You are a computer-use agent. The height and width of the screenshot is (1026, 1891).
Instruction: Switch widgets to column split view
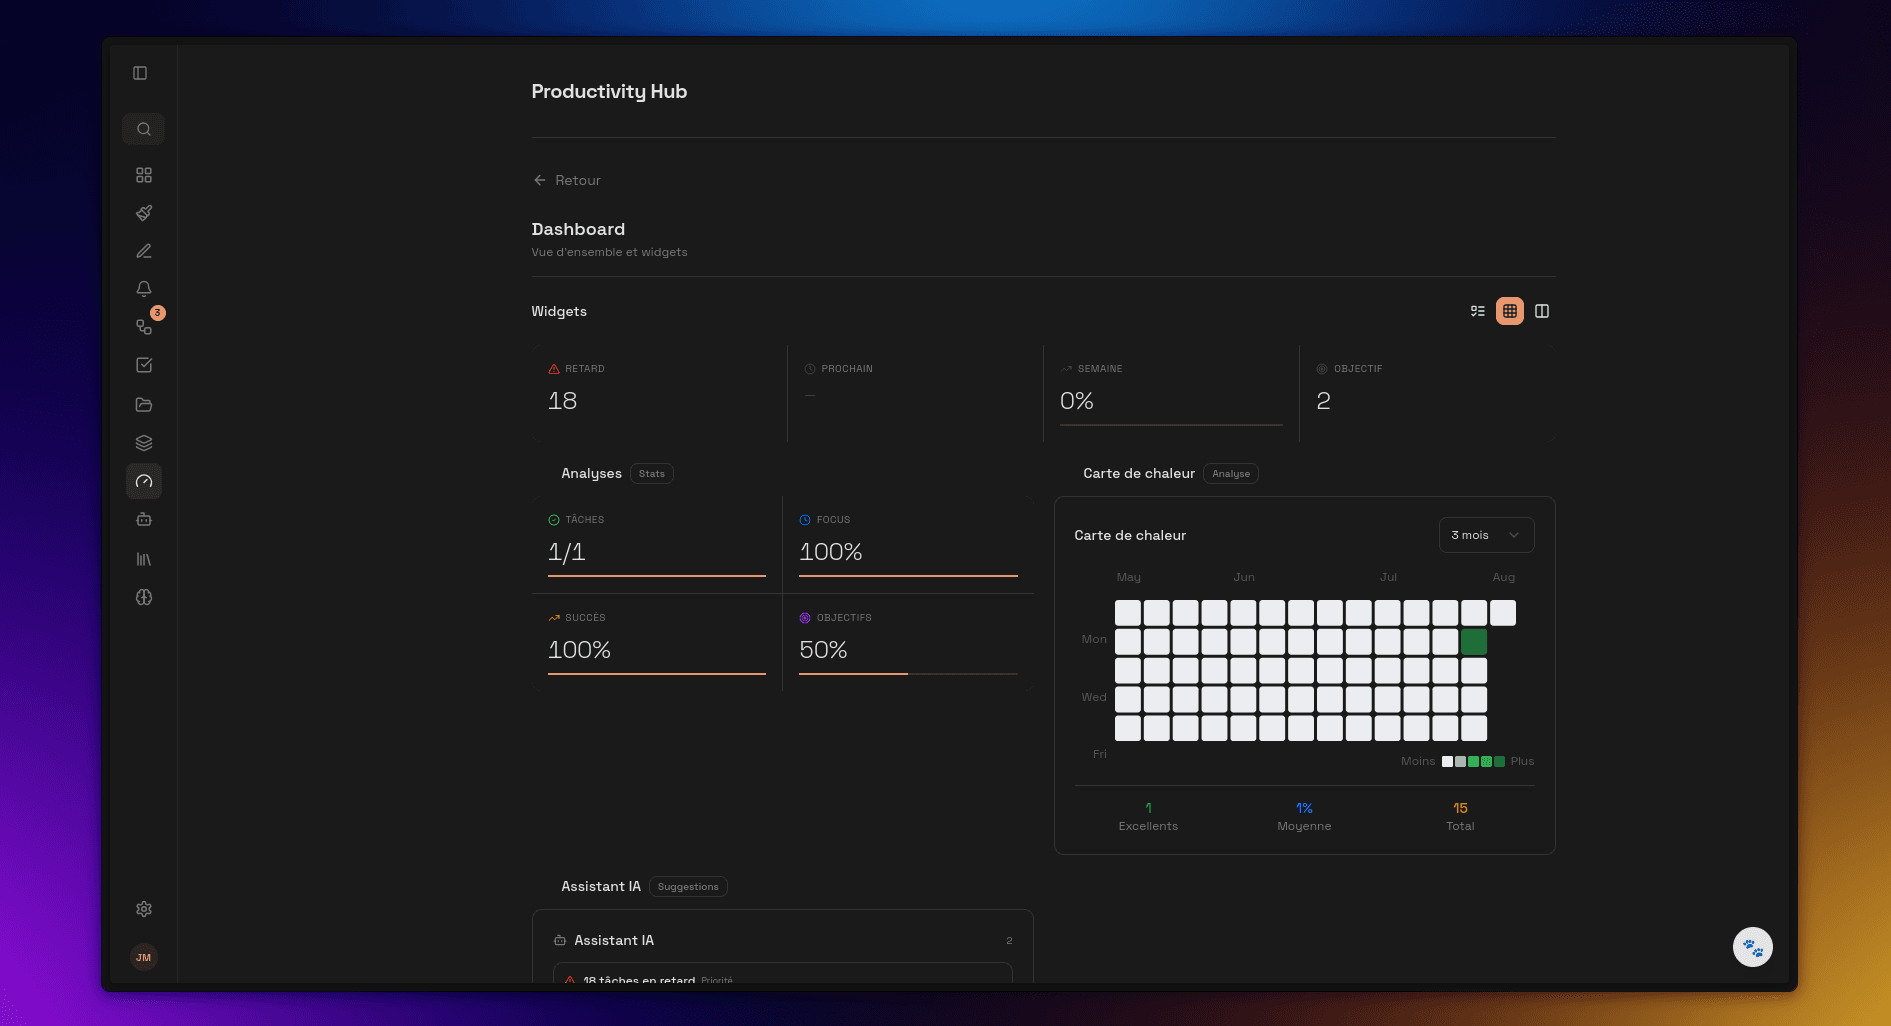point(1542,311)
